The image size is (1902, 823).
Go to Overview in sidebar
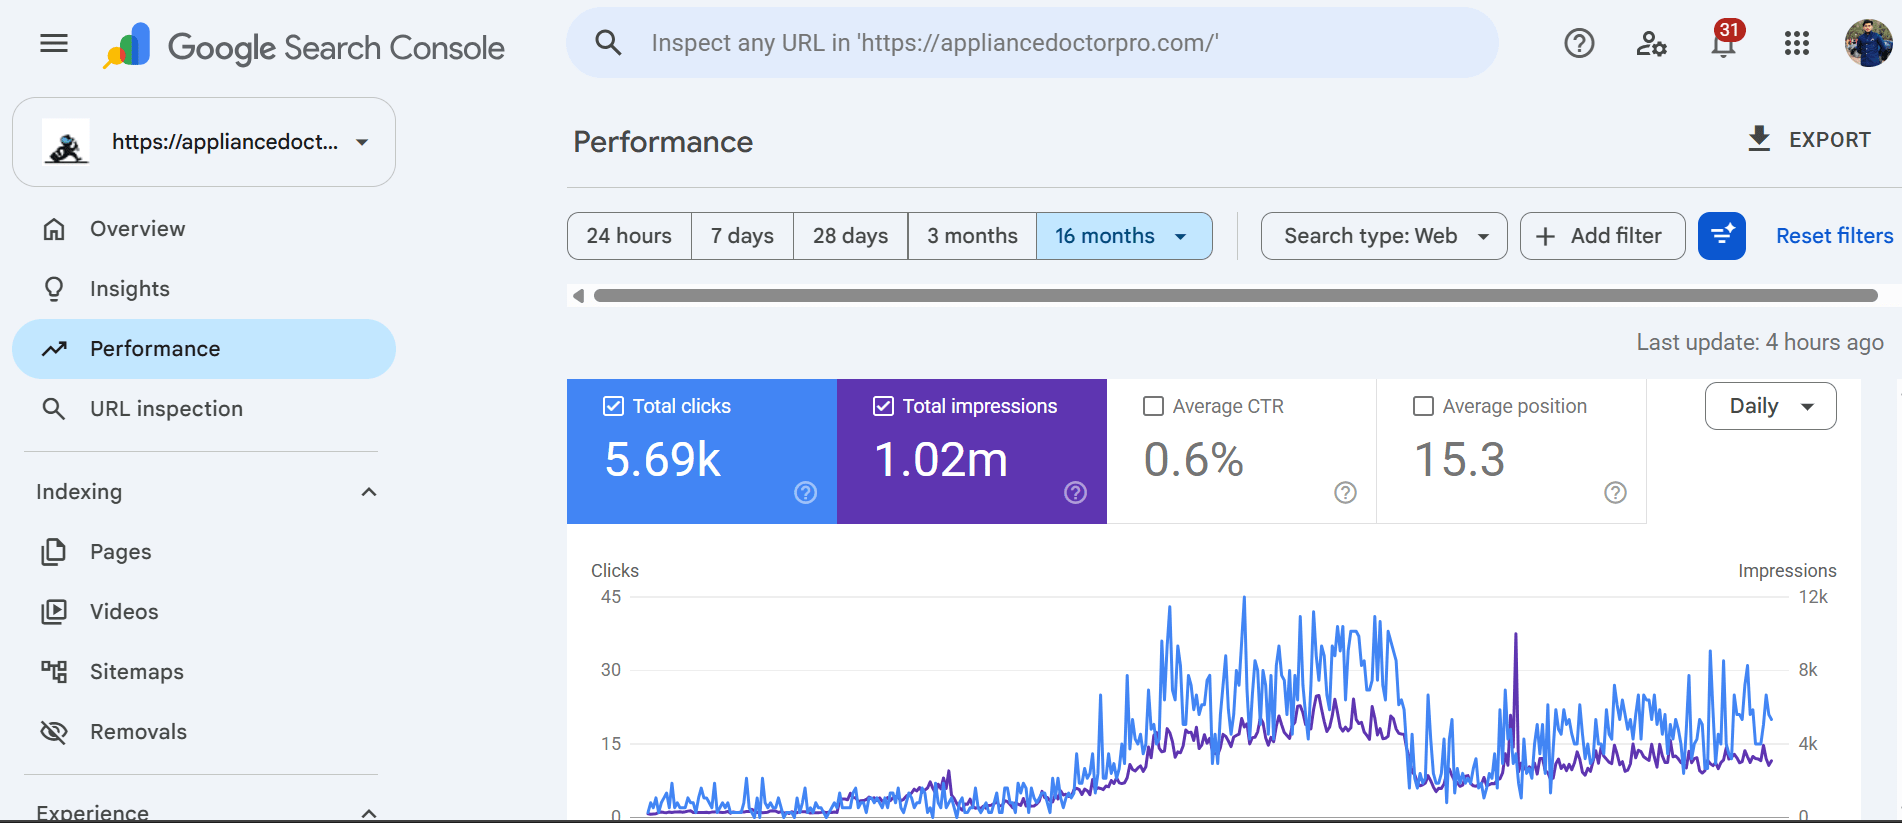[x=204, y=229]
